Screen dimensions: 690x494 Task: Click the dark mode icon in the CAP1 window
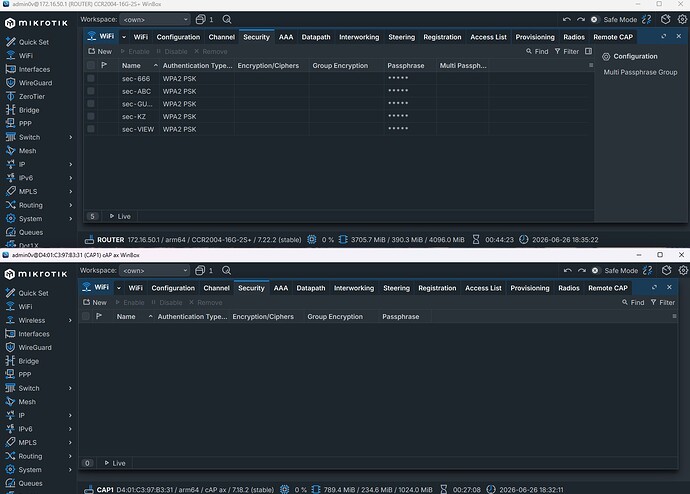666,271
